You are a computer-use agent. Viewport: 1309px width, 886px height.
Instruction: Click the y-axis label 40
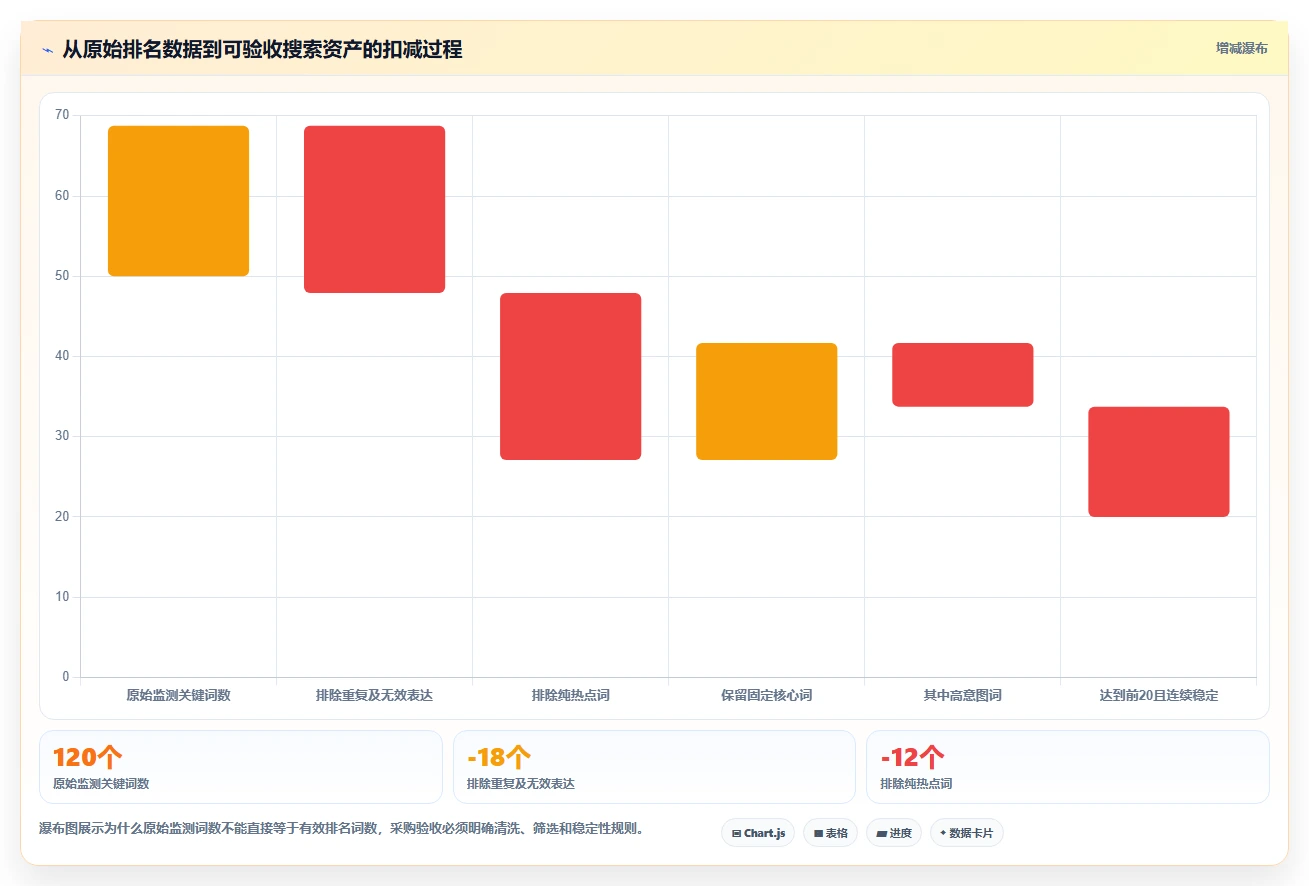(62, 356)
